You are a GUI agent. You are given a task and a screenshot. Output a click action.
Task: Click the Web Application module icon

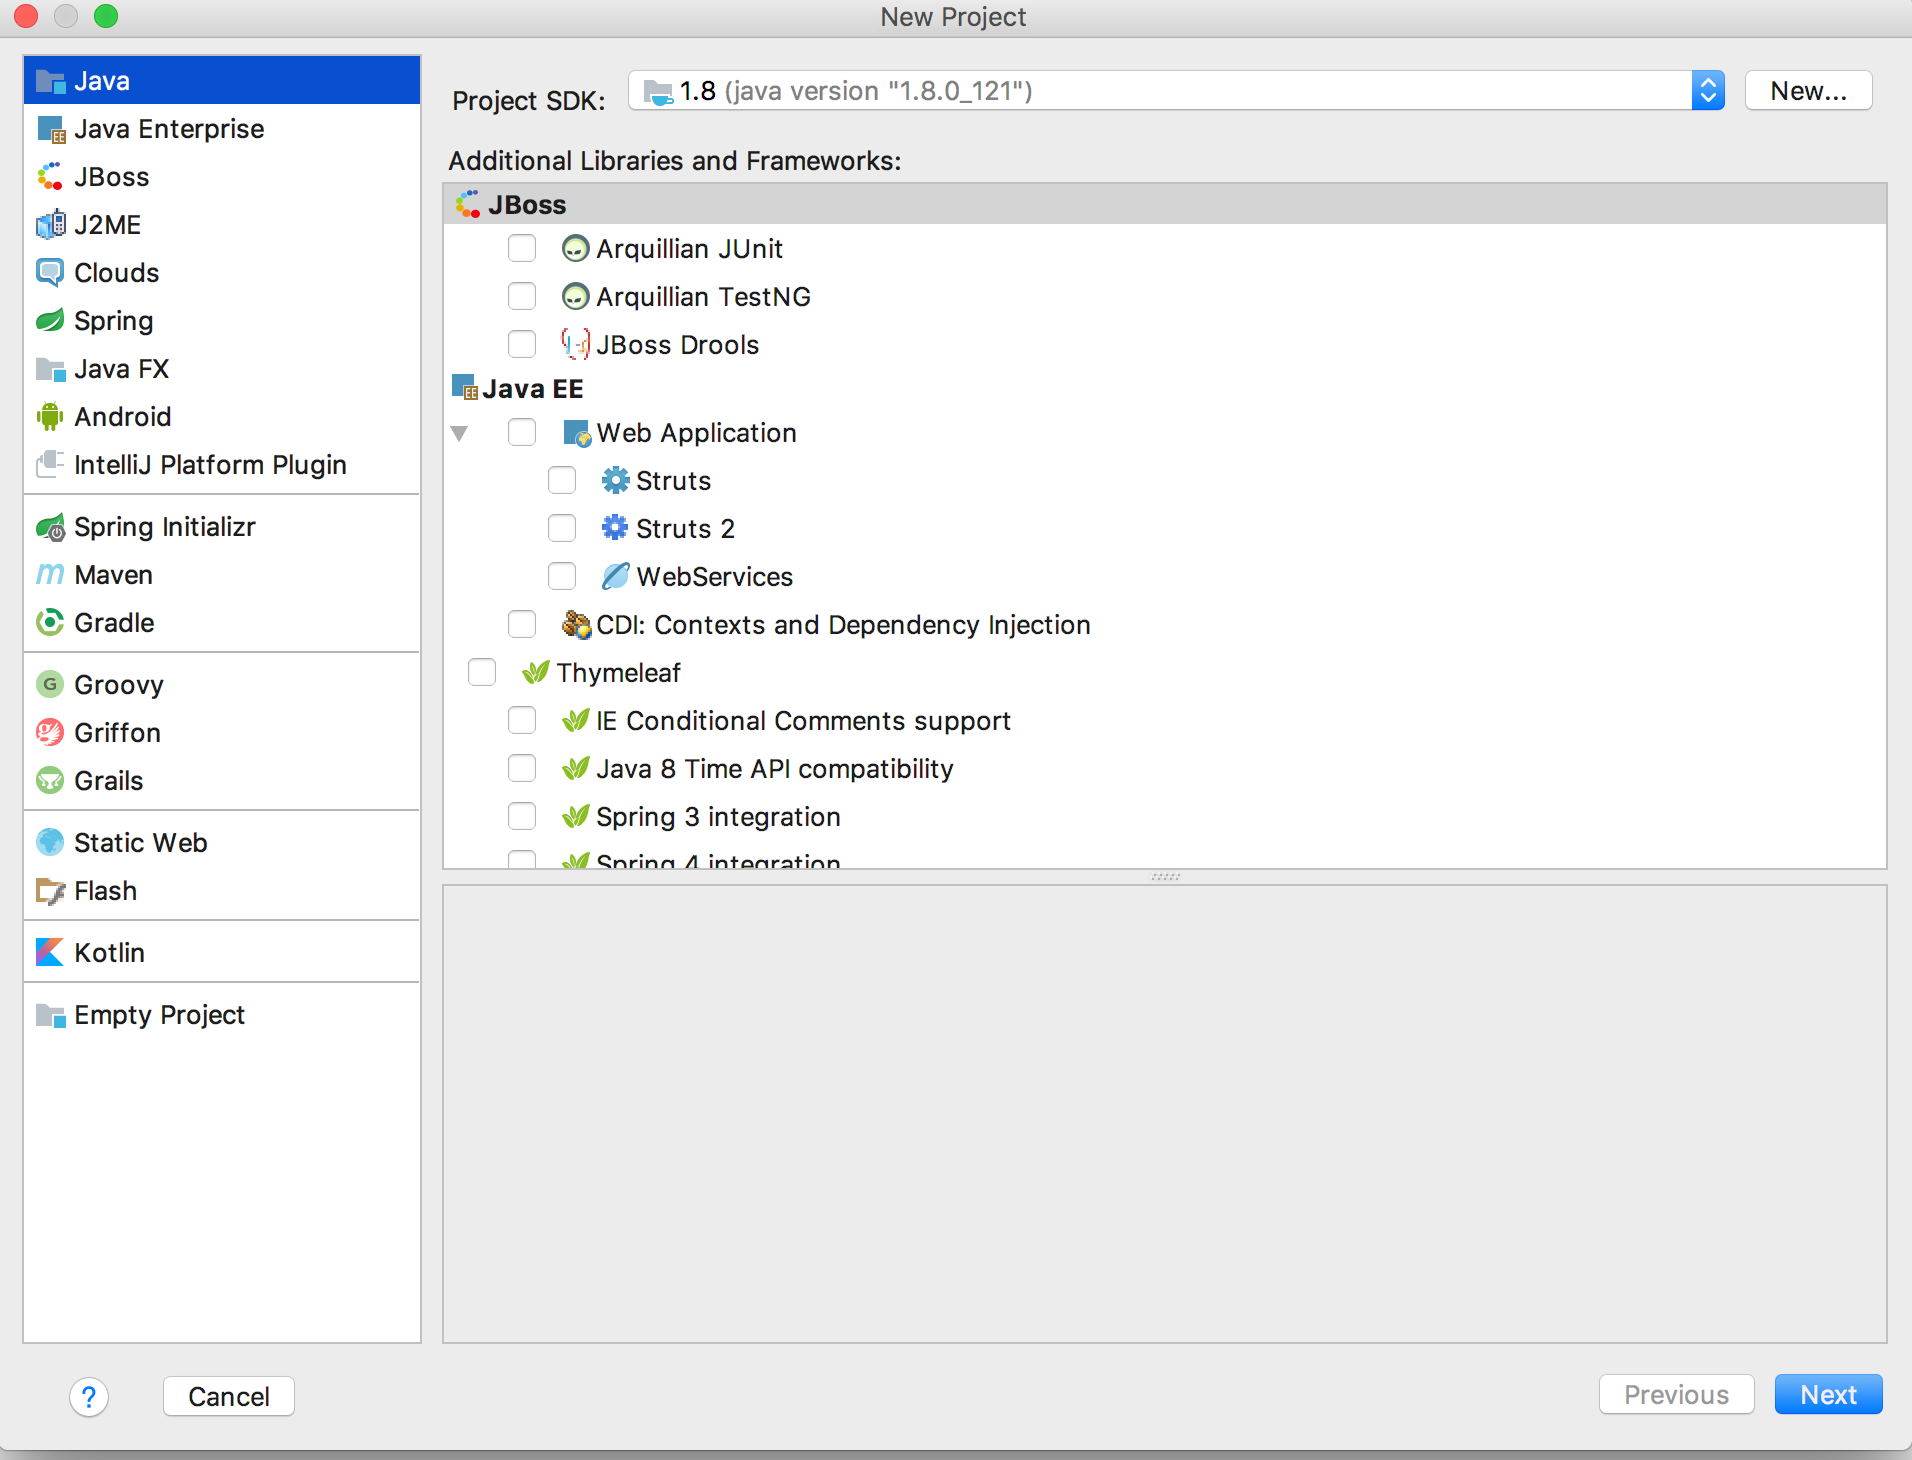coord(577,433)
